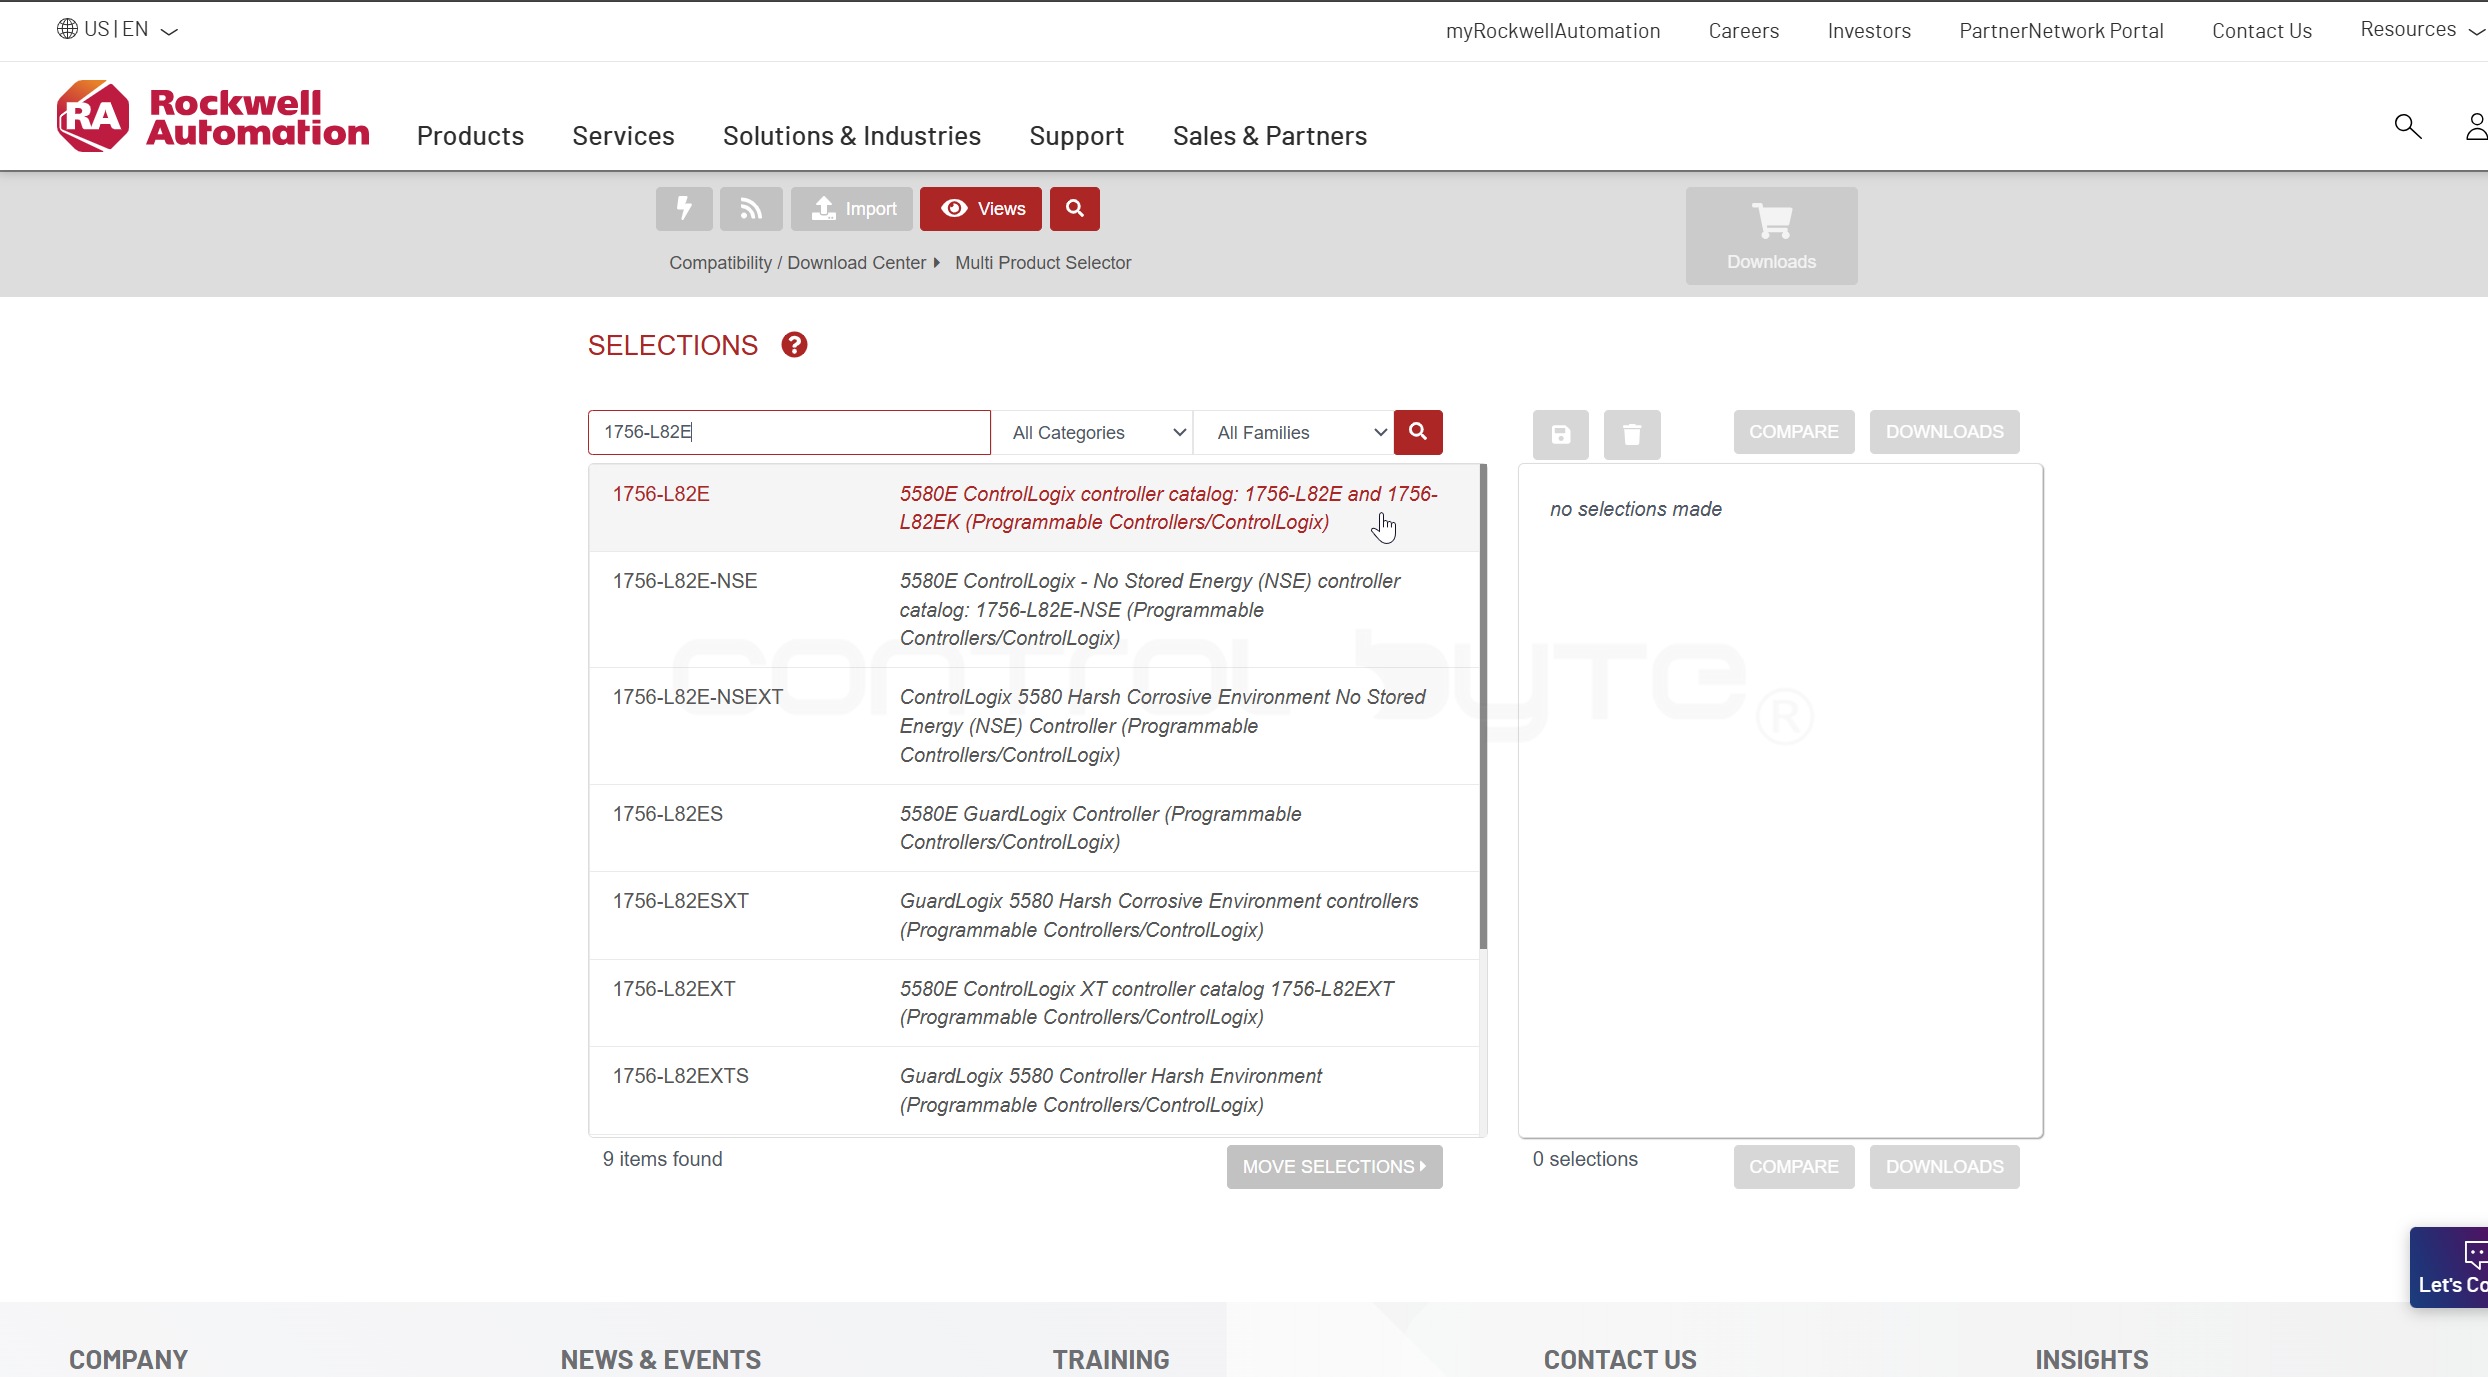Click the bottom COMPARE button
Screen dimensions: 2488x1377
pos(1794,1167)
